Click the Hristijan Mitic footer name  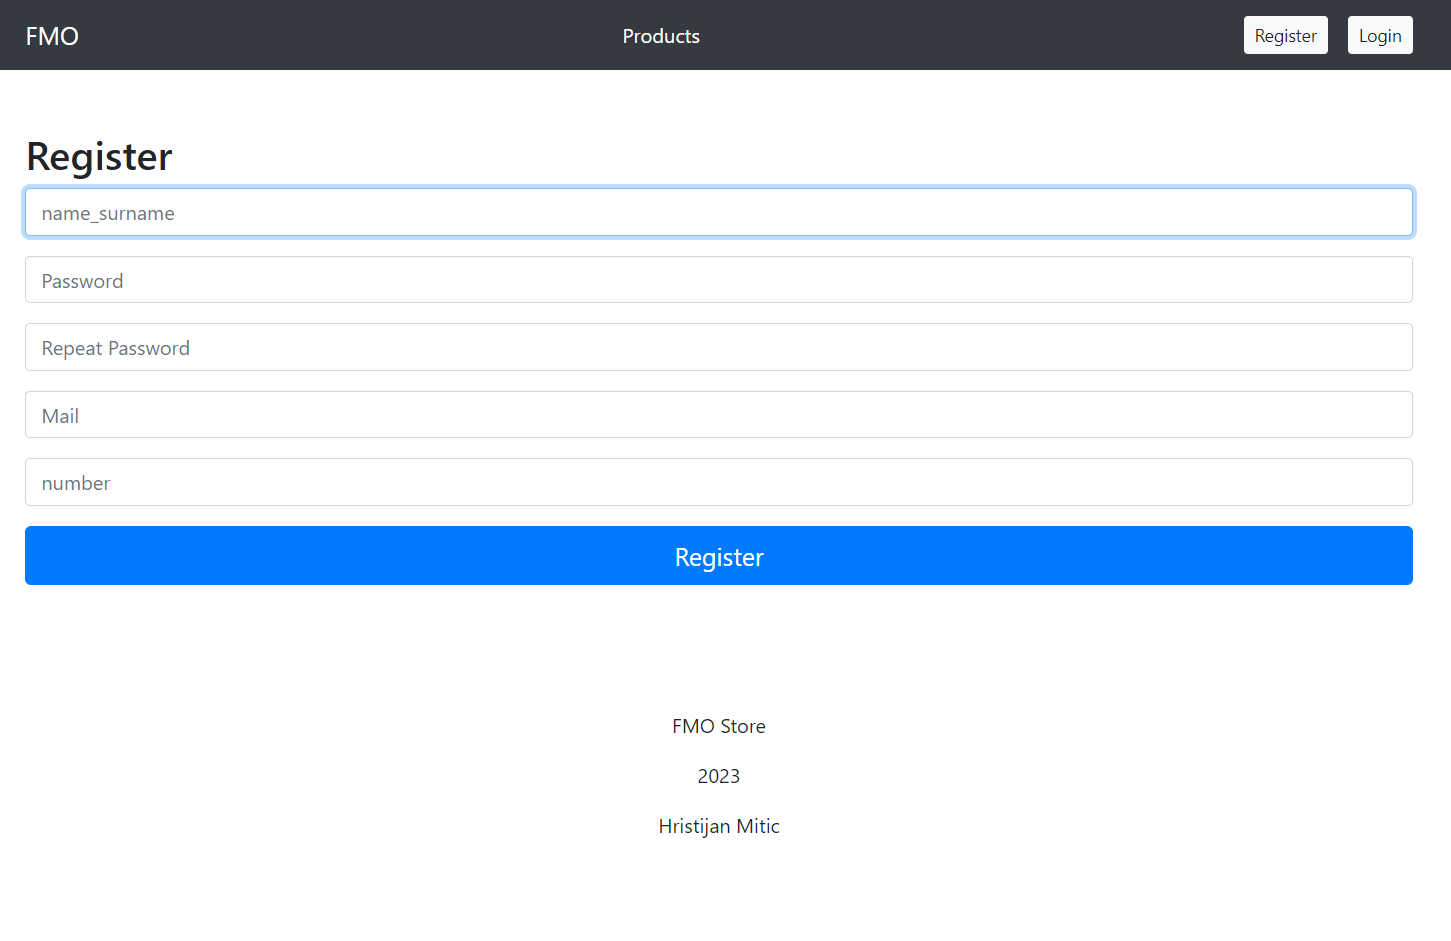tap(718, 826)
